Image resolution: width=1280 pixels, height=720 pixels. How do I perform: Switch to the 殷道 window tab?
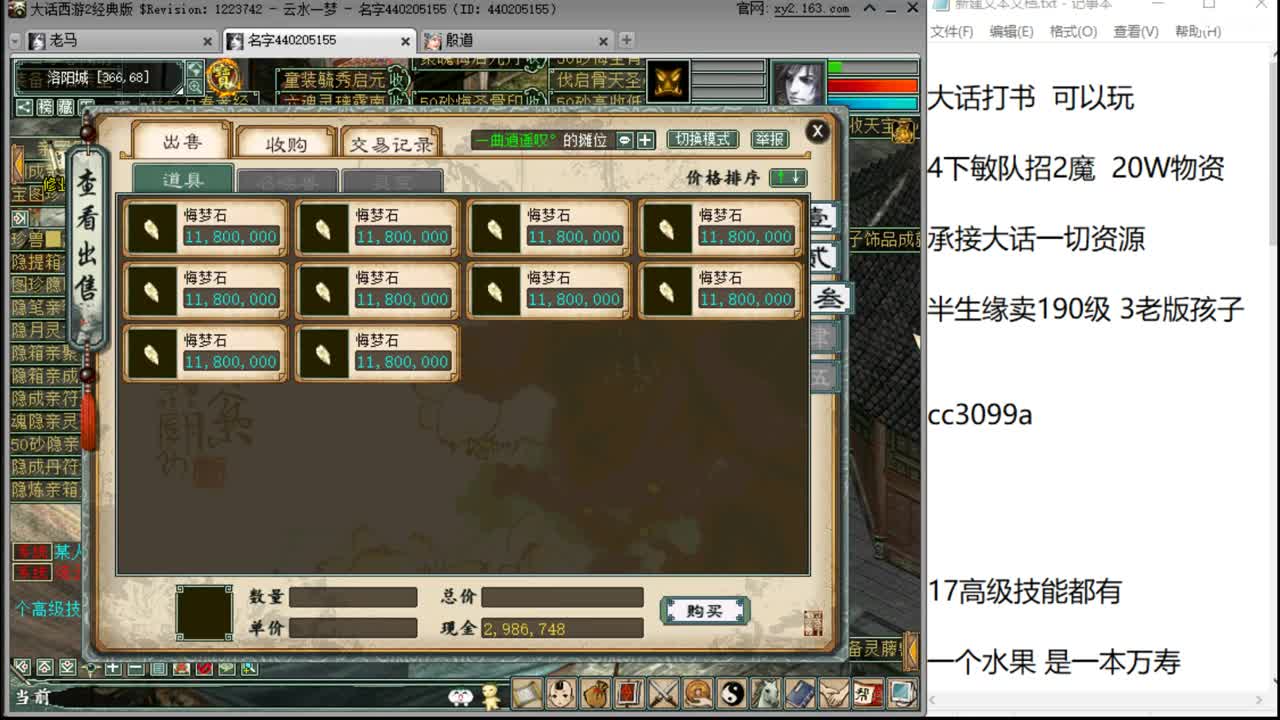(516, 41)
